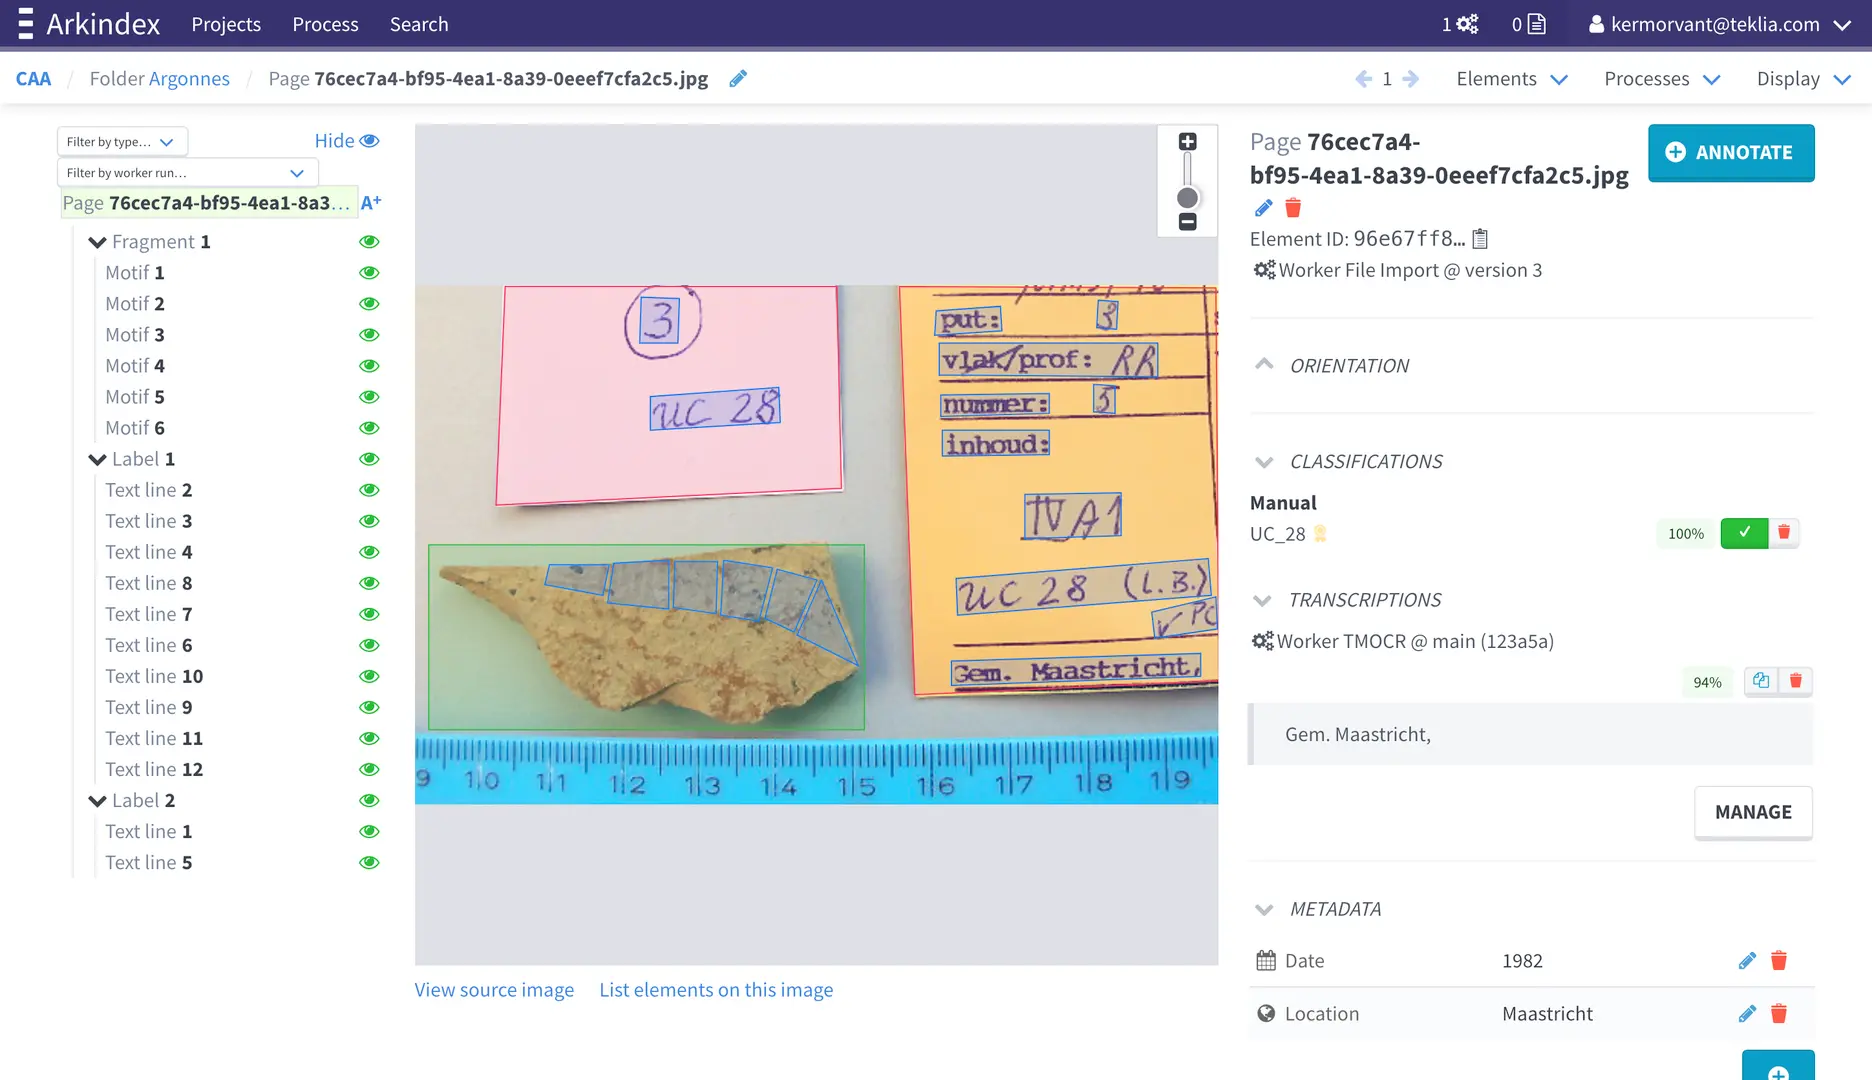Click the ANNOTATE button

pos(1730,152)
